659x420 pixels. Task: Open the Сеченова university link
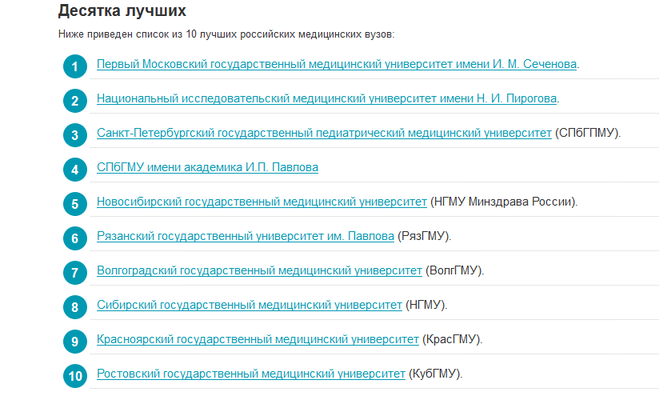click(x=337, y=64)
